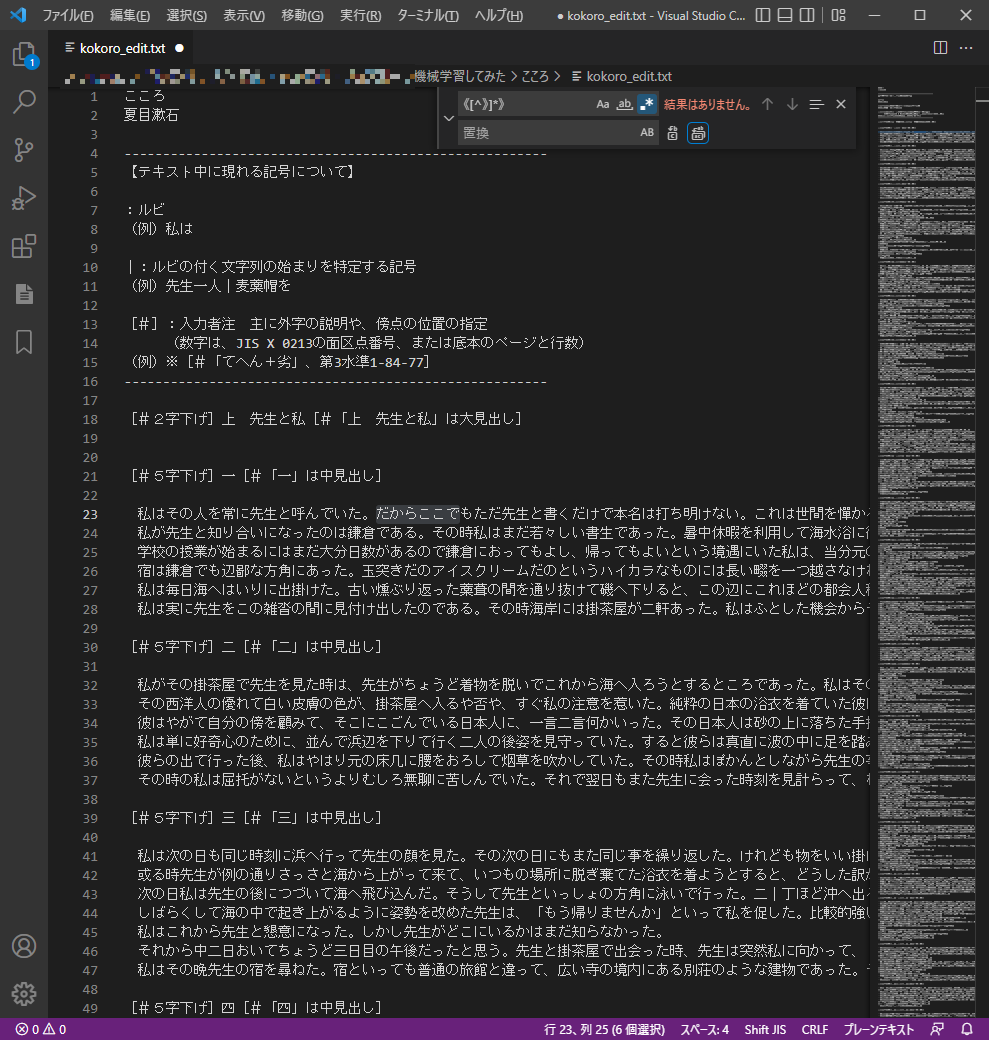Disable Use Regular Expression in find widget
Image resolution: width=989 pixels, height=1040 pixels.
[647, 104]
